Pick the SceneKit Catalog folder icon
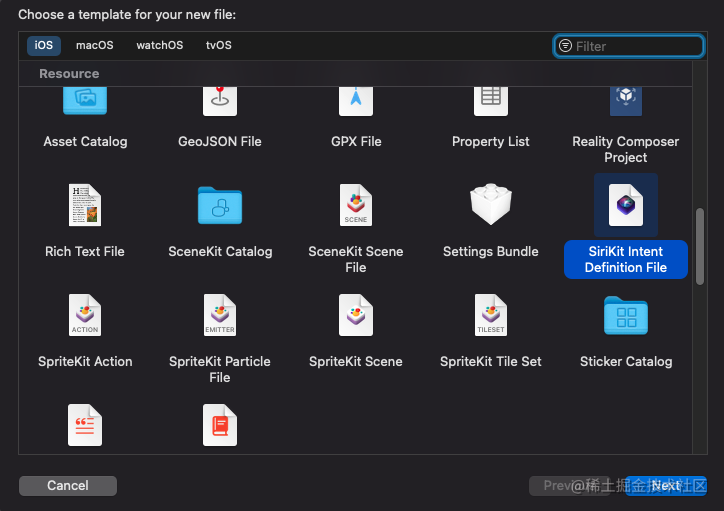724x511 pixels. point(220,205)
